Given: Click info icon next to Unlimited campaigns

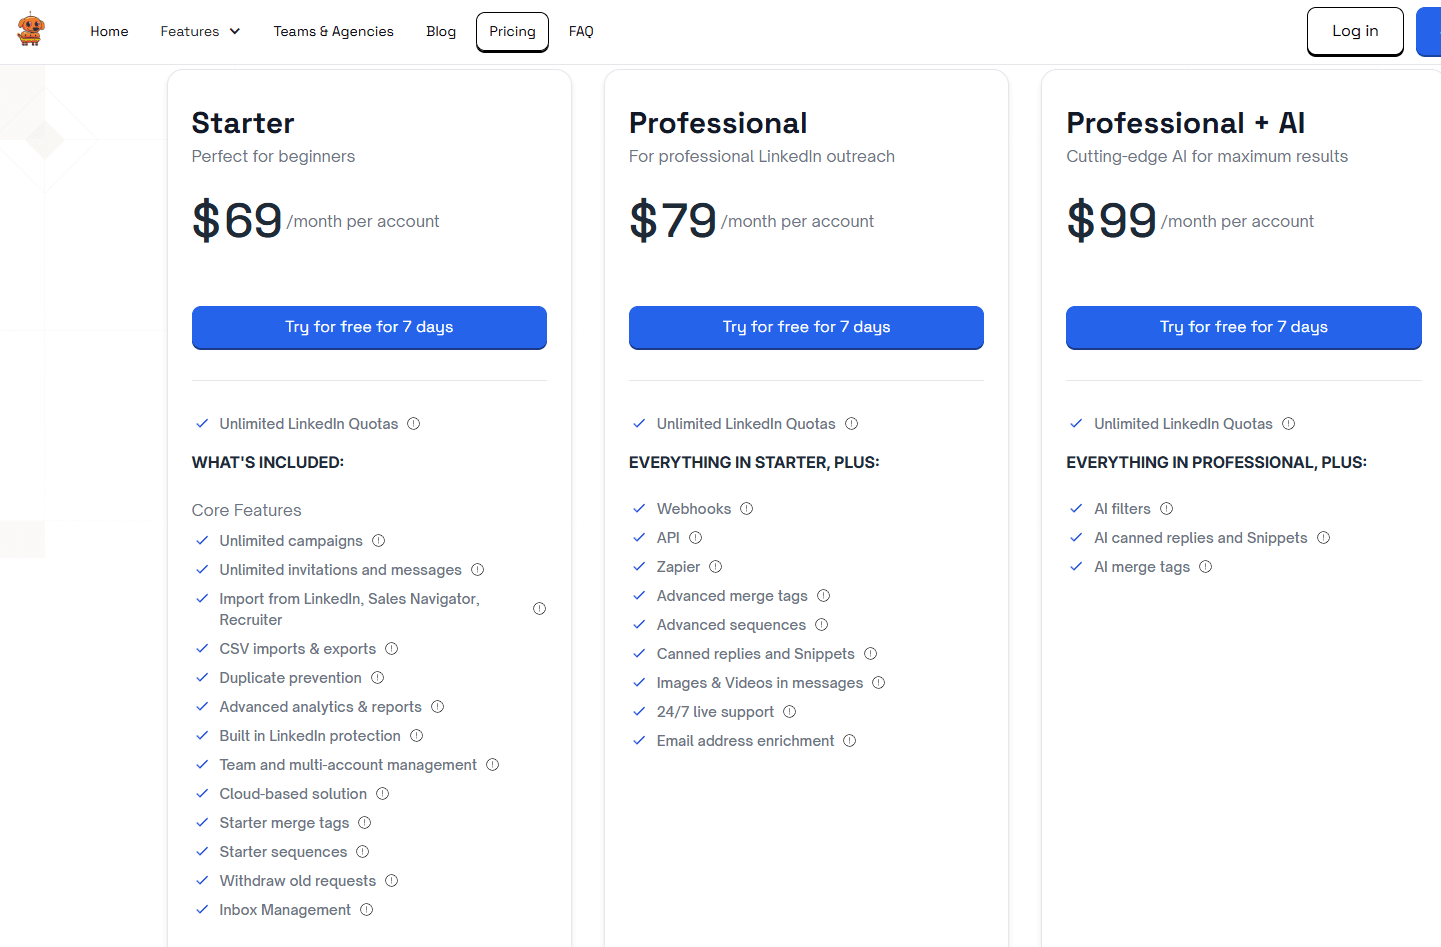Looking at the screenshot, I should 379,541.
